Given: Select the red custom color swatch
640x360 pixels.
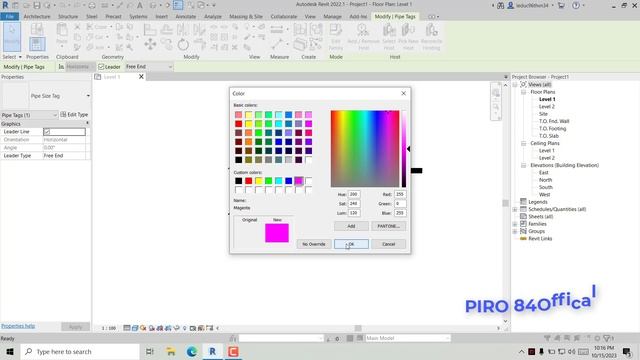Looking at the screenshot, I should click(x=249, y=180).
